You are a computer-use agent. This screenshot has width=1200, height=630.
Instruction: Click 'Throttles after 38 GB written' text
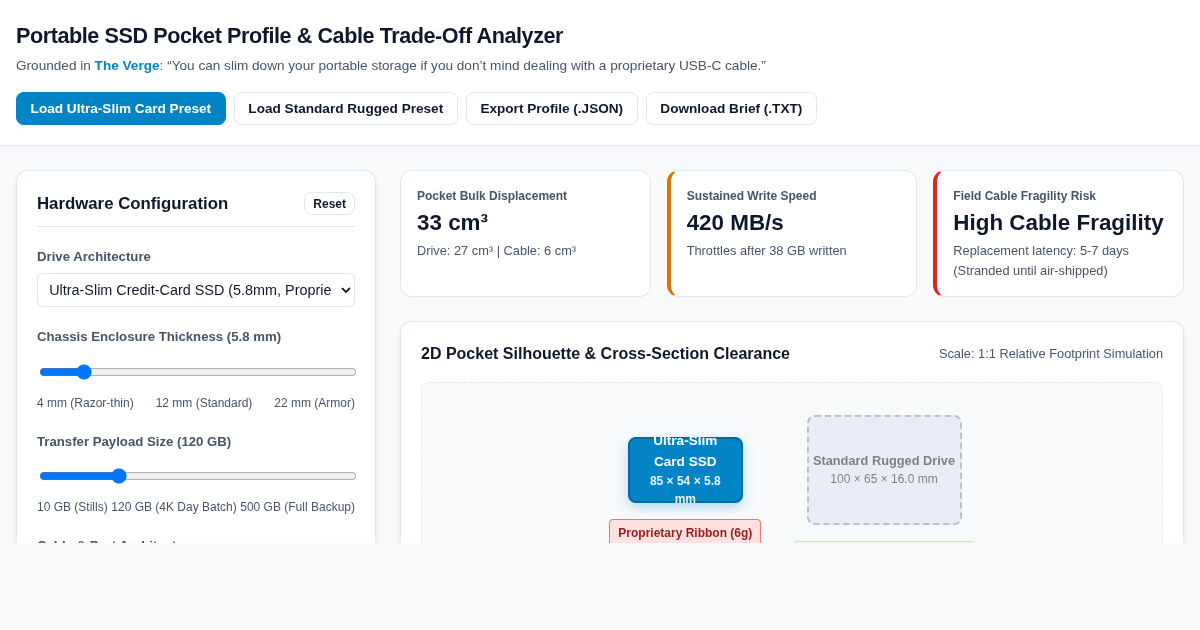pos(767,251)
